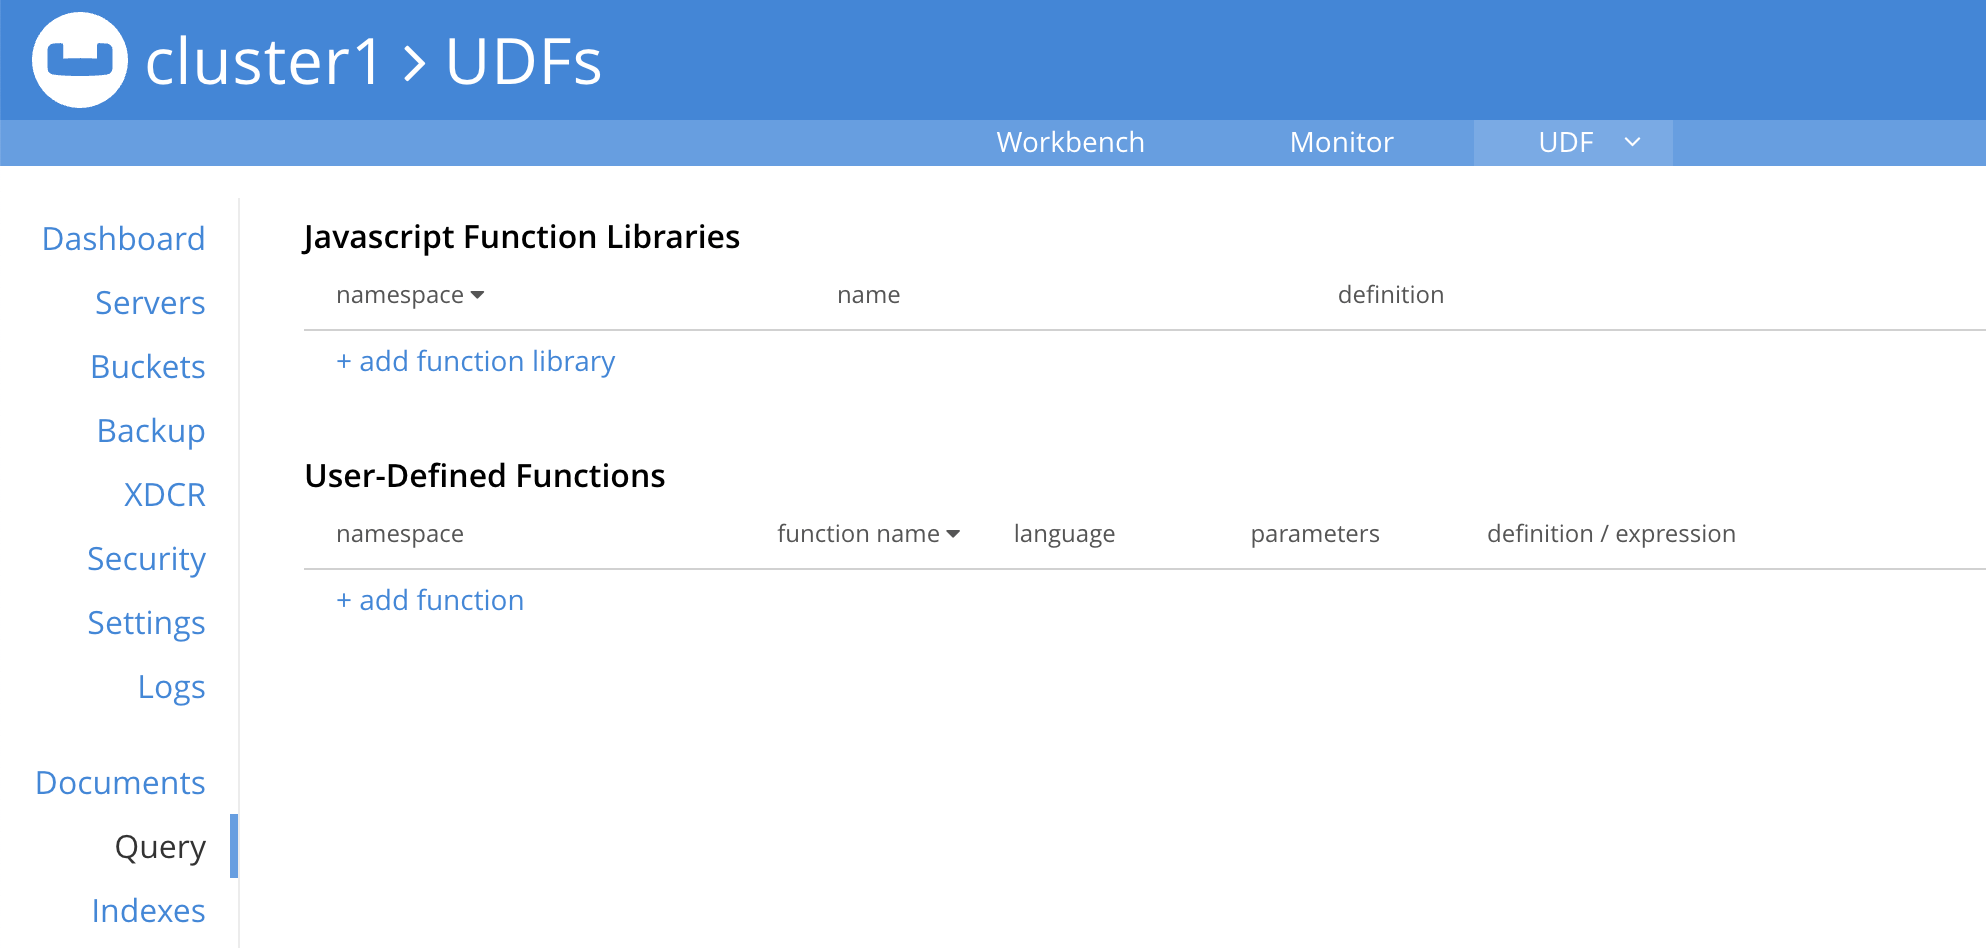Viewport: 1986px width, 948px height.
Task: Open the Documents section
Action: pos(120,783)
